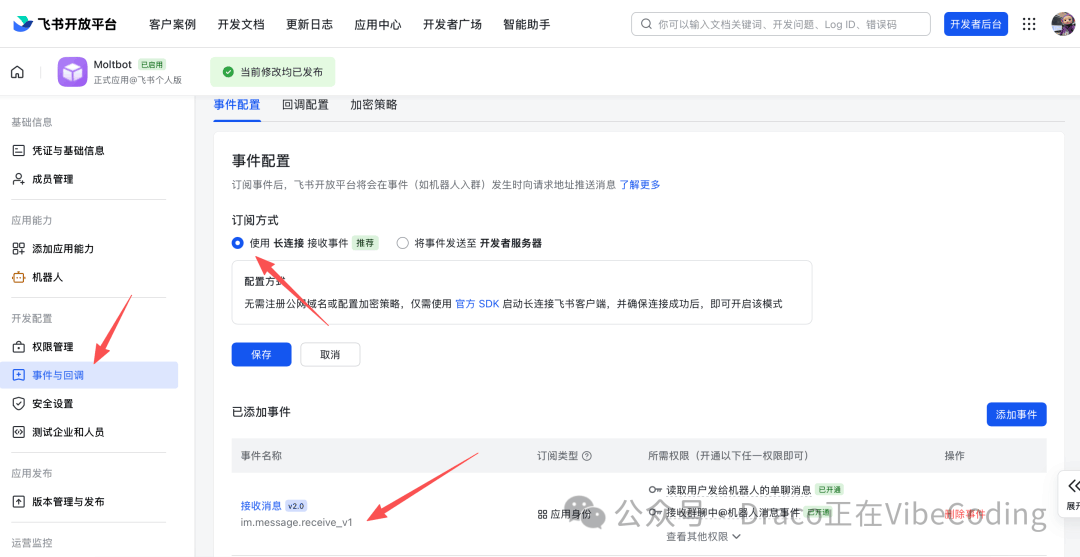Click the 添加事件 button
Image resolution: width=1080 pixels, height=557 pixels.
coord(1016,415)
